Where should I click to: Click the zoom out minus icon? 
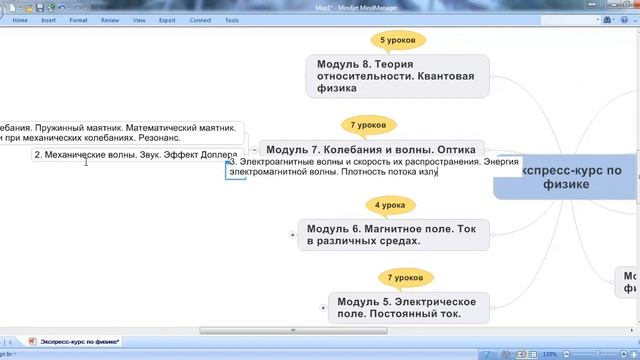[567, 354]
